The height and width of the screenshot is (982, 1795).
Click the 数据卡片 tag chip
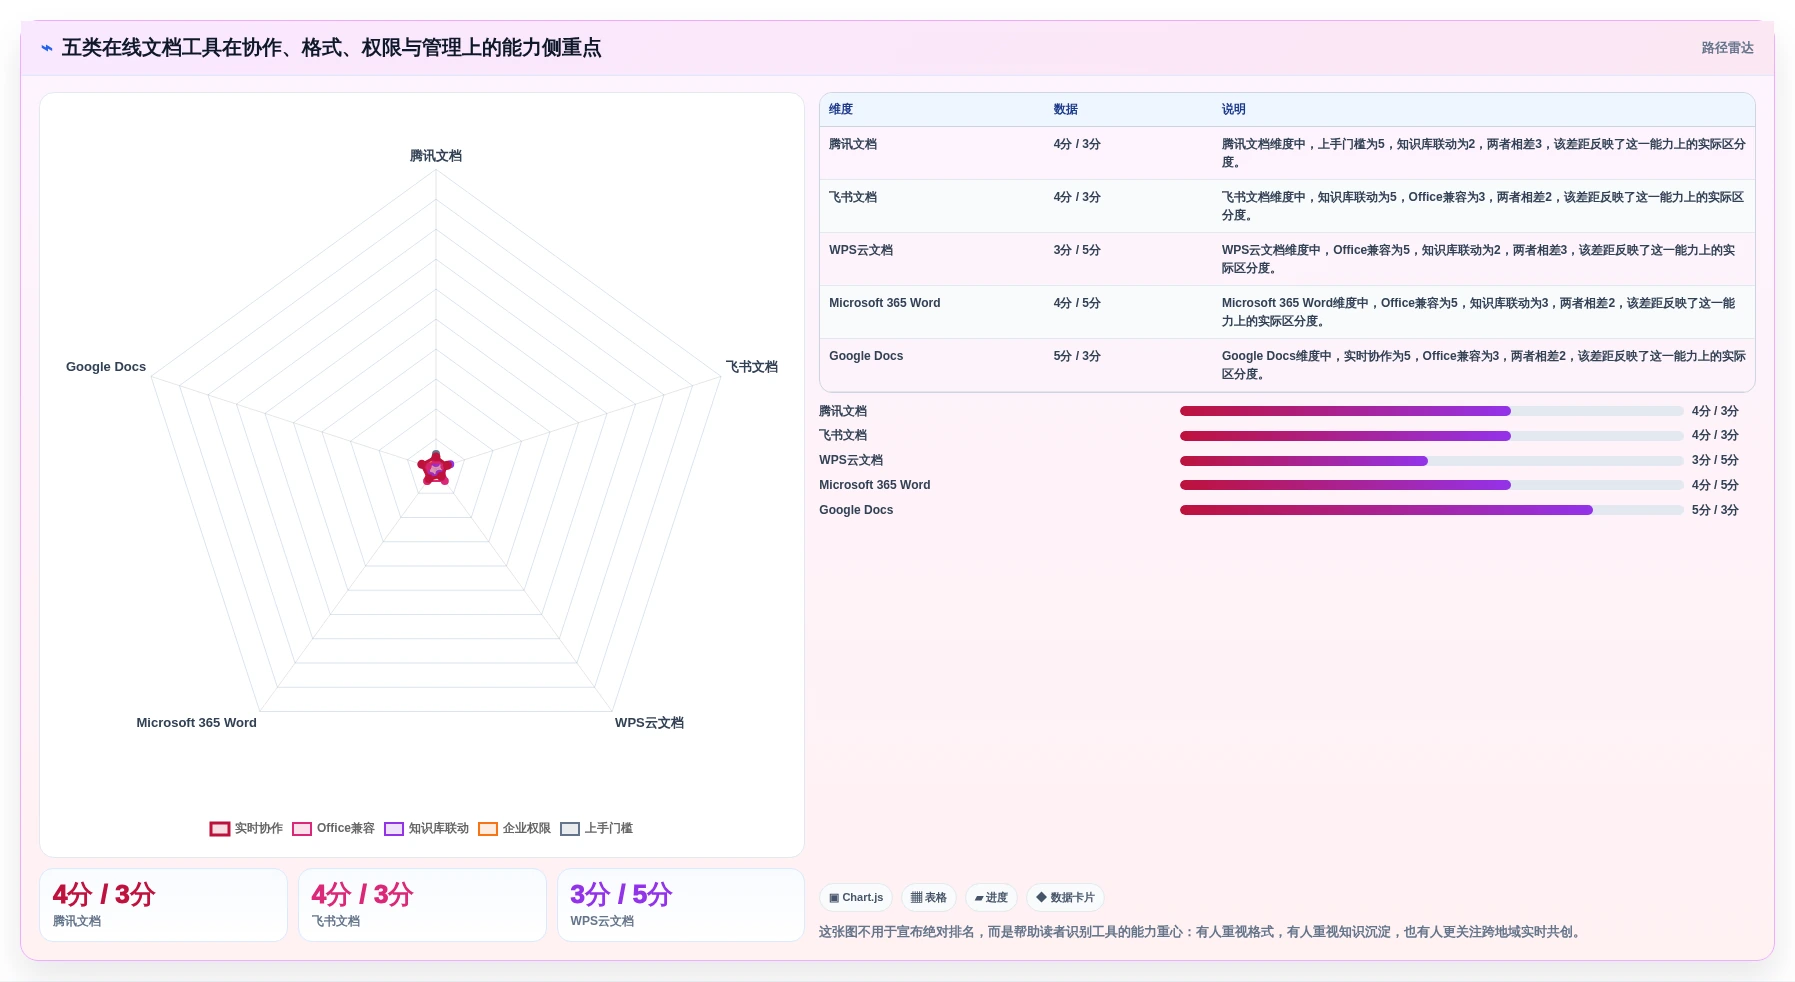pos(1065,898)
